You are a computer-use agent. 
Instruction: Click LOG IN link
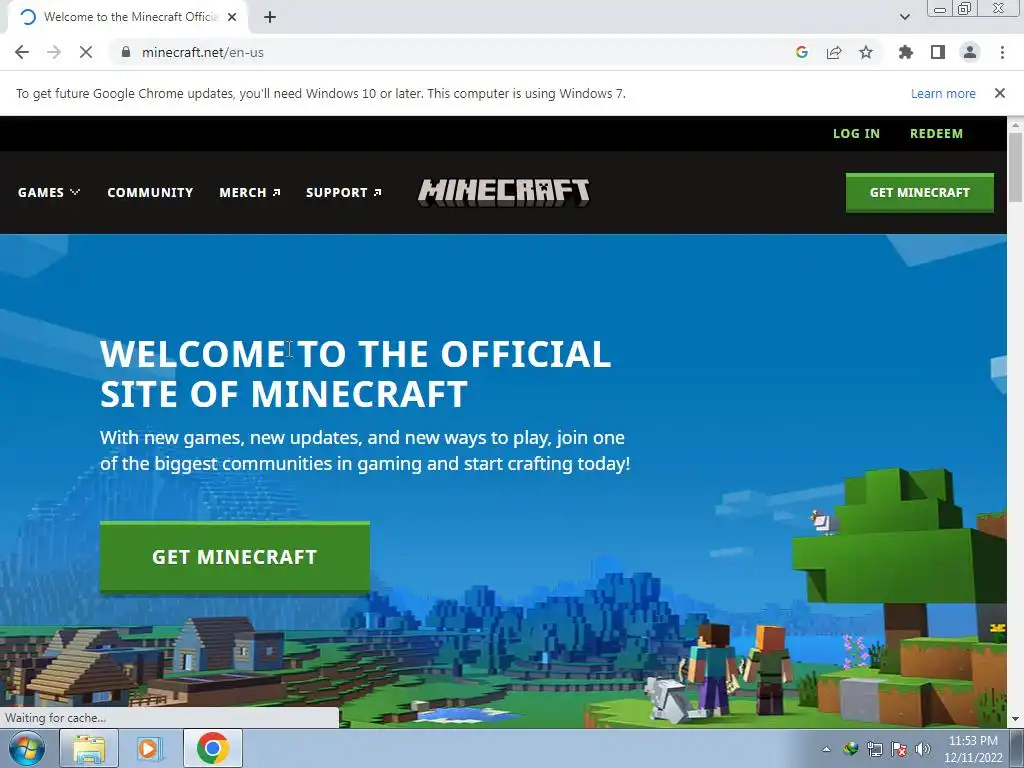pos(856,133)
